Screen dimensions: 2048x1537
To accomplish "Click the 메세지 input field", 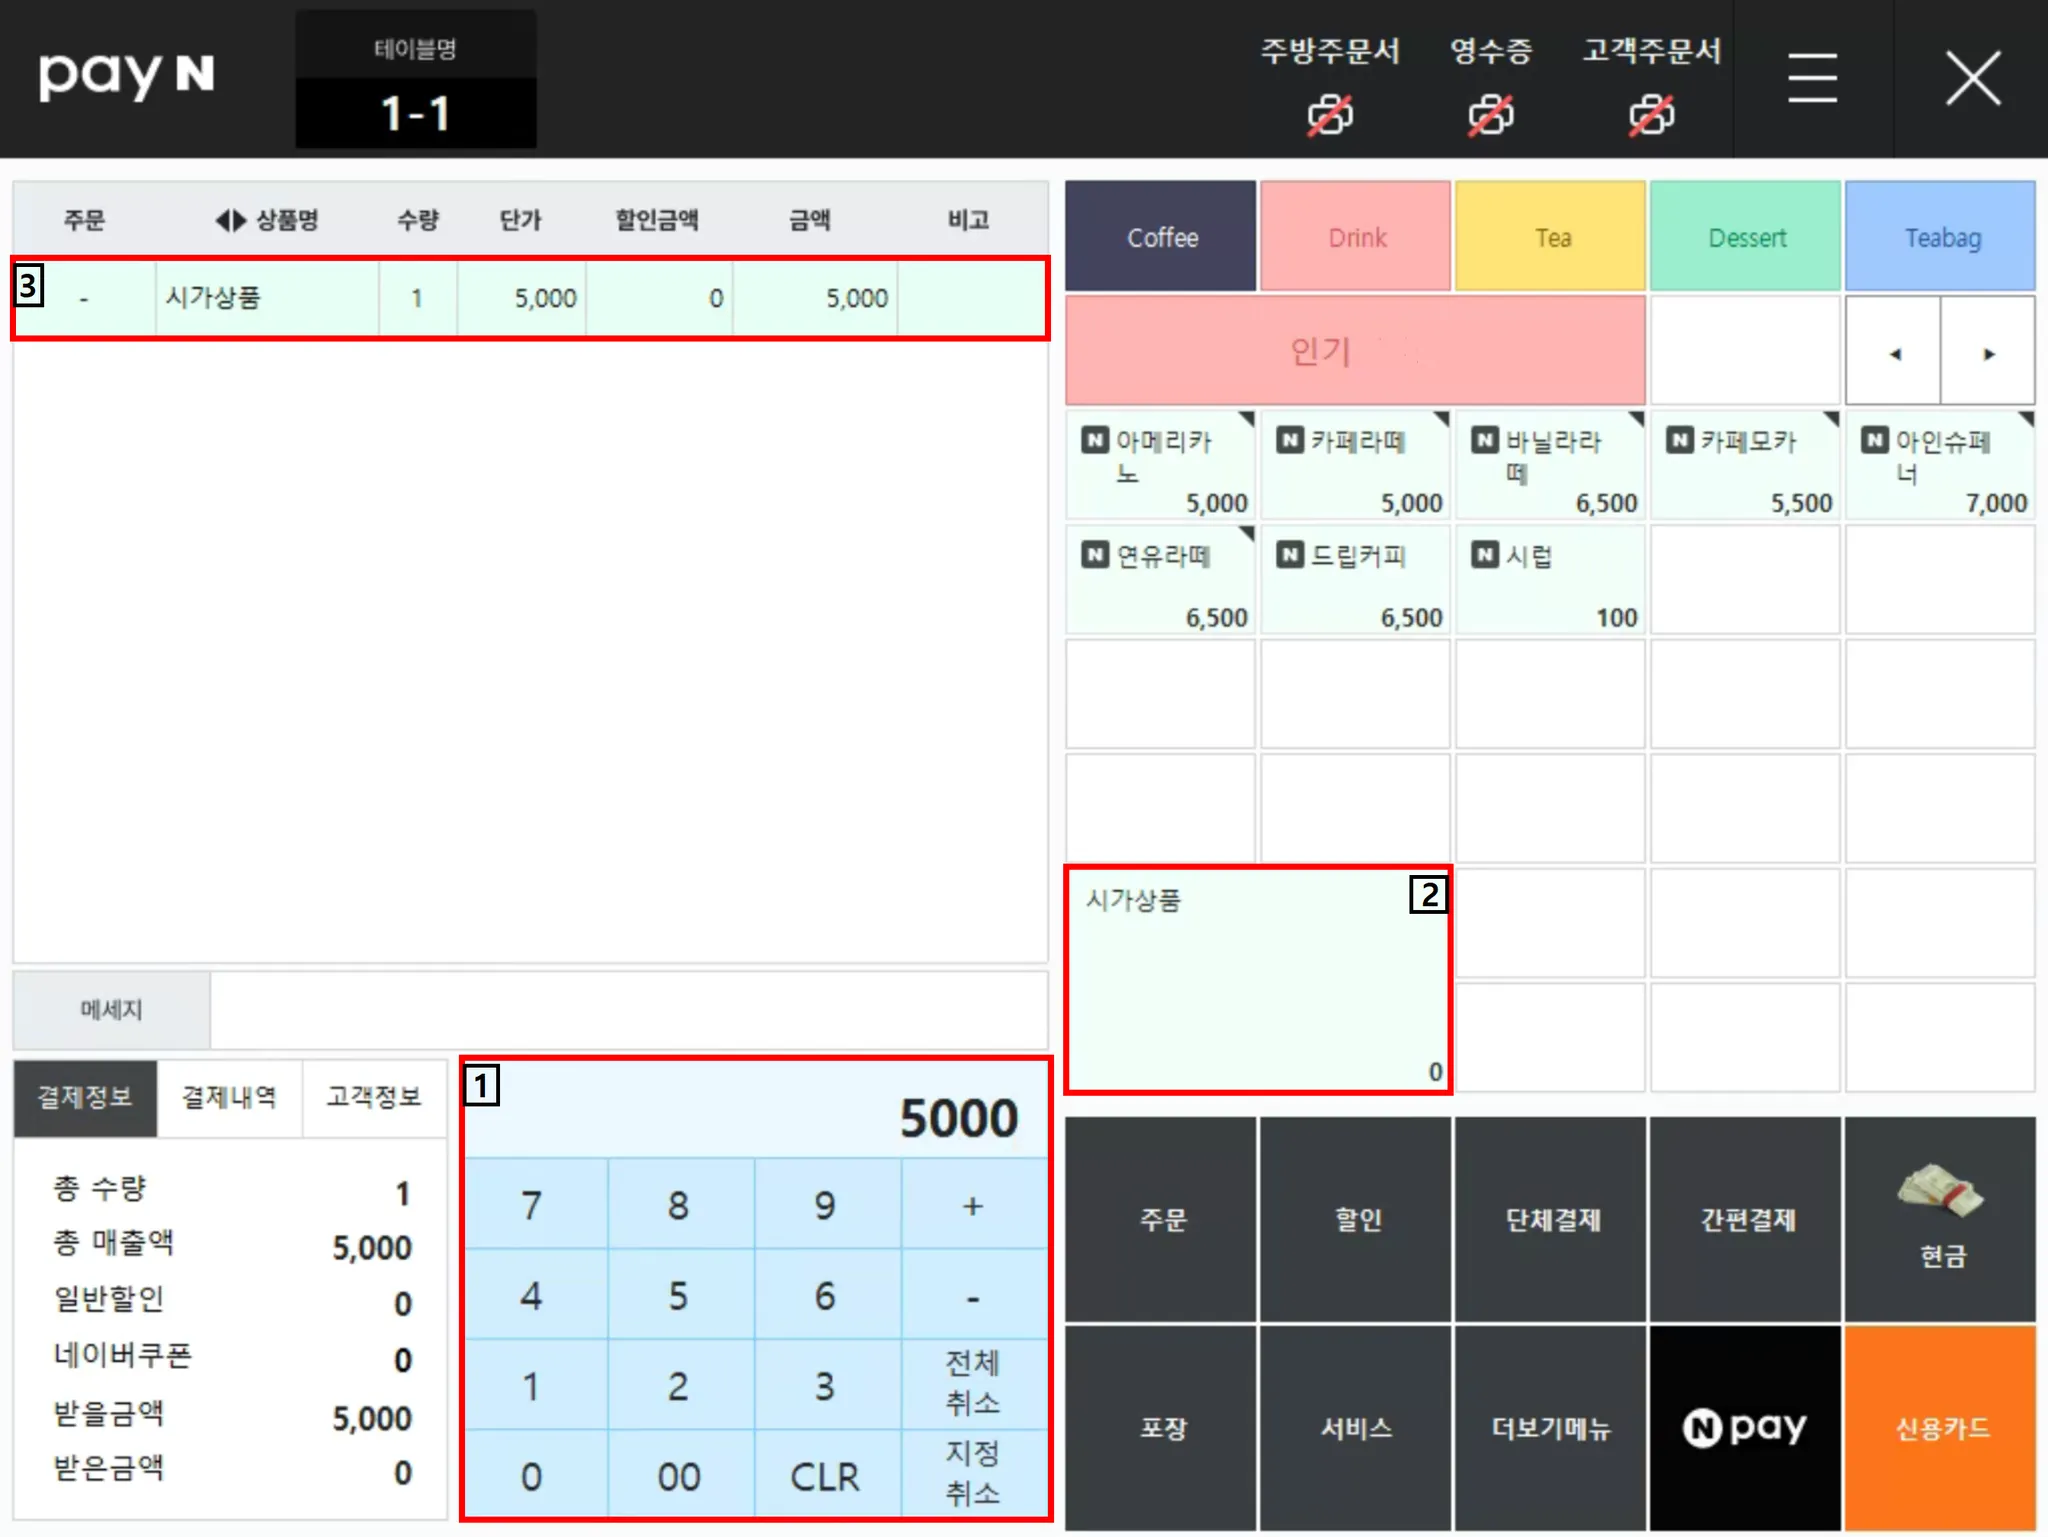I will [628, 1010].
